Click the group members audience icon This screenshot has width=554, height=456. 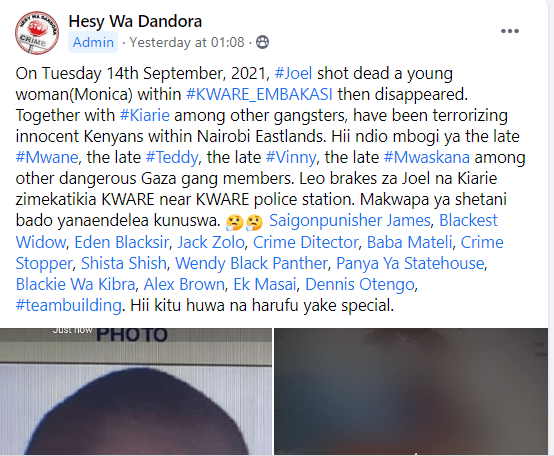tap(262, 42)
